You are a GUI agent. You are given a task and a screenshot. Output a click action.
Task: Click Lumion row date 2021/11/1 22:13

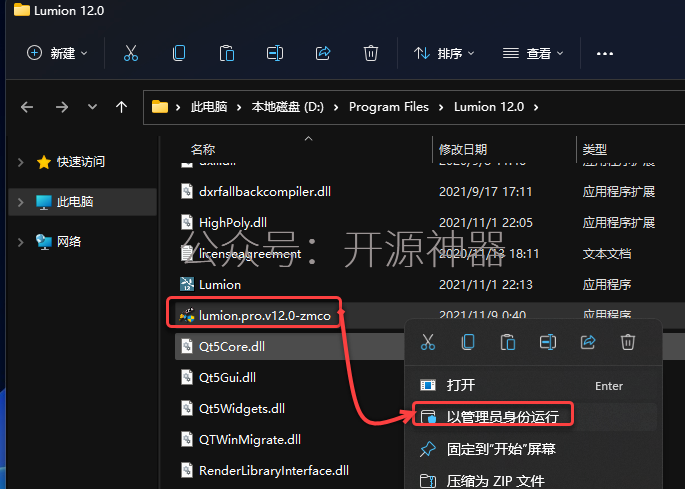click(485, 284)
